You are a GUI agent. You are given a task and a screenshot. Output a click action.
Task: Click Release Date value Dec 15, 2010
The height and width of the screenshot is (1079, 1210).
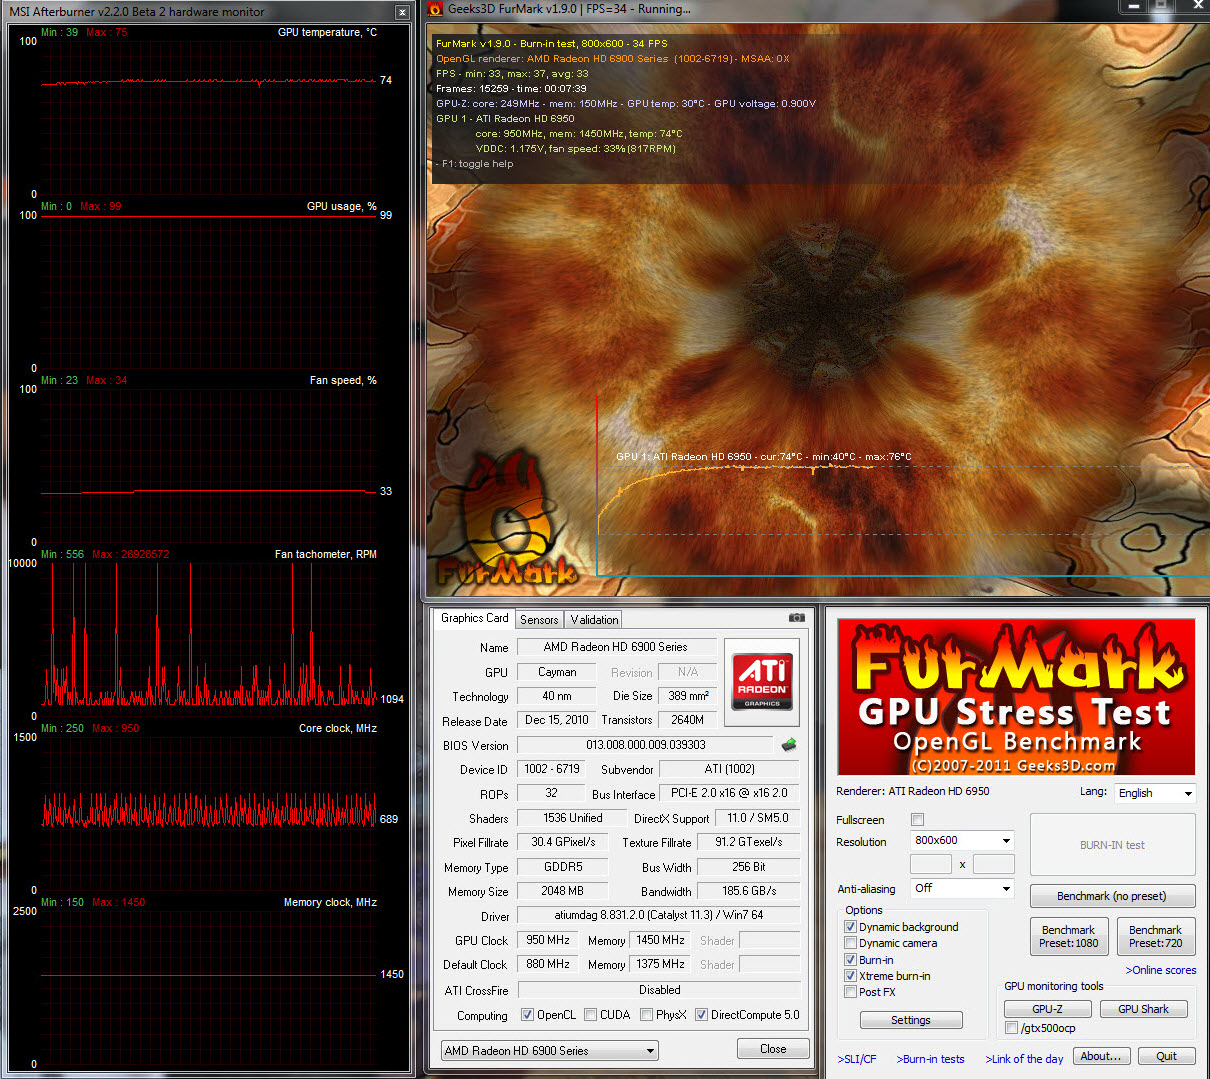point(556,720)
